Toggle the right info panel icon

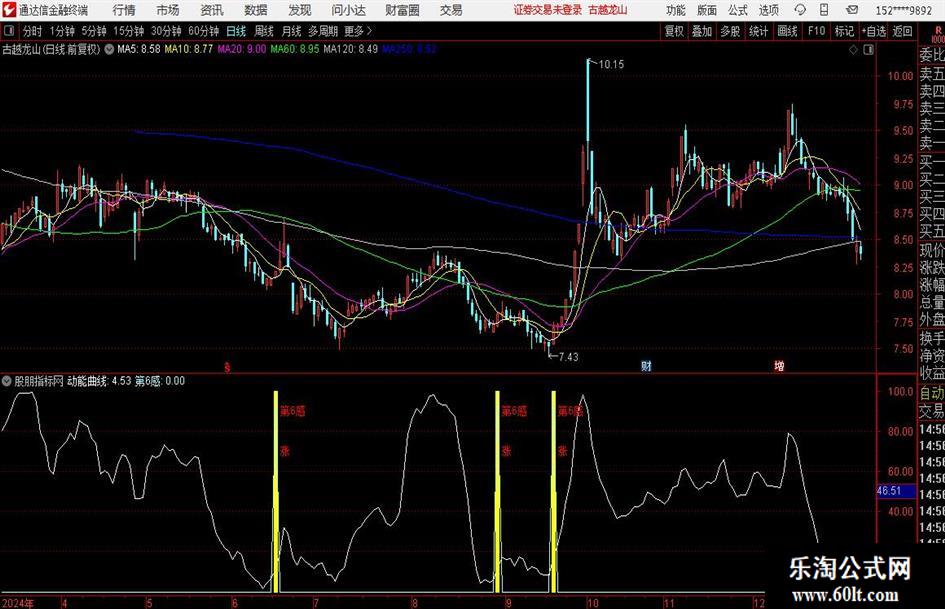(x=868, y=50)
